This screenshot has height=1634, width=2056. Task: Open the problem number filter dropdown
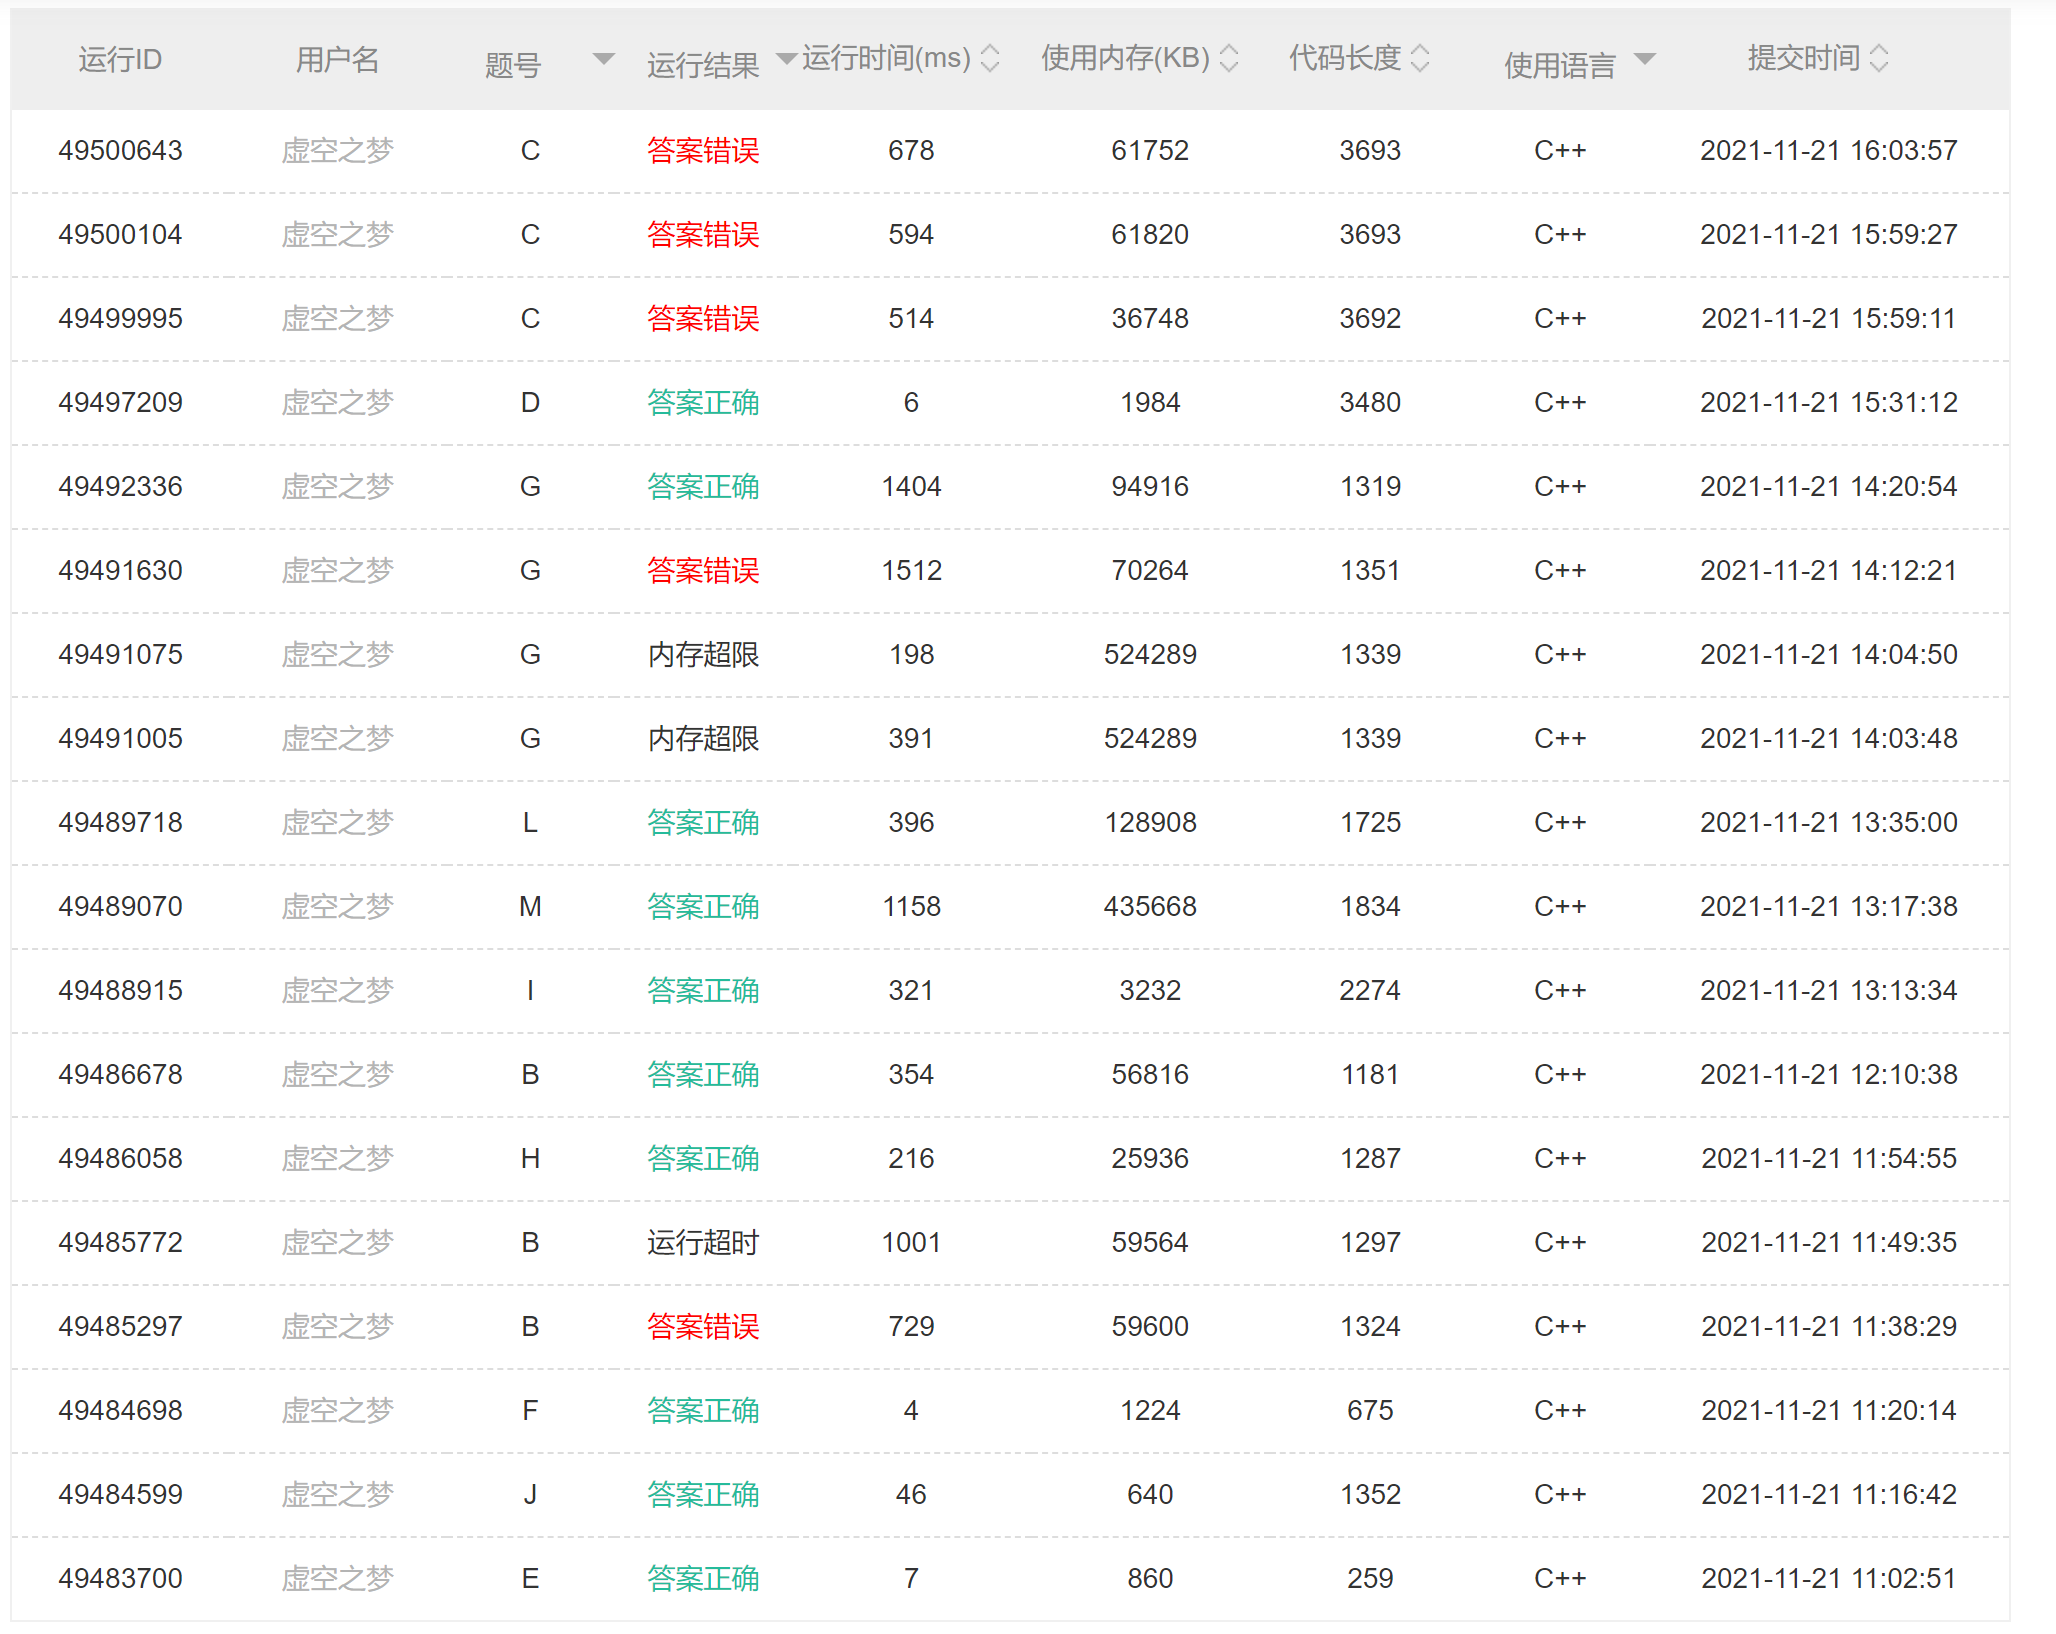pos(603,59)
